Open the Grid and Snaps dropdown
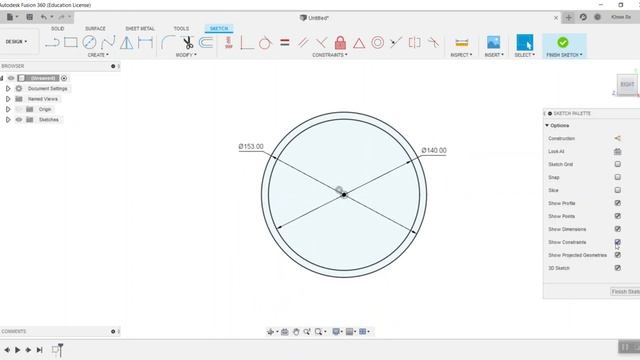 pyautogui.click(x=350, y=332)
